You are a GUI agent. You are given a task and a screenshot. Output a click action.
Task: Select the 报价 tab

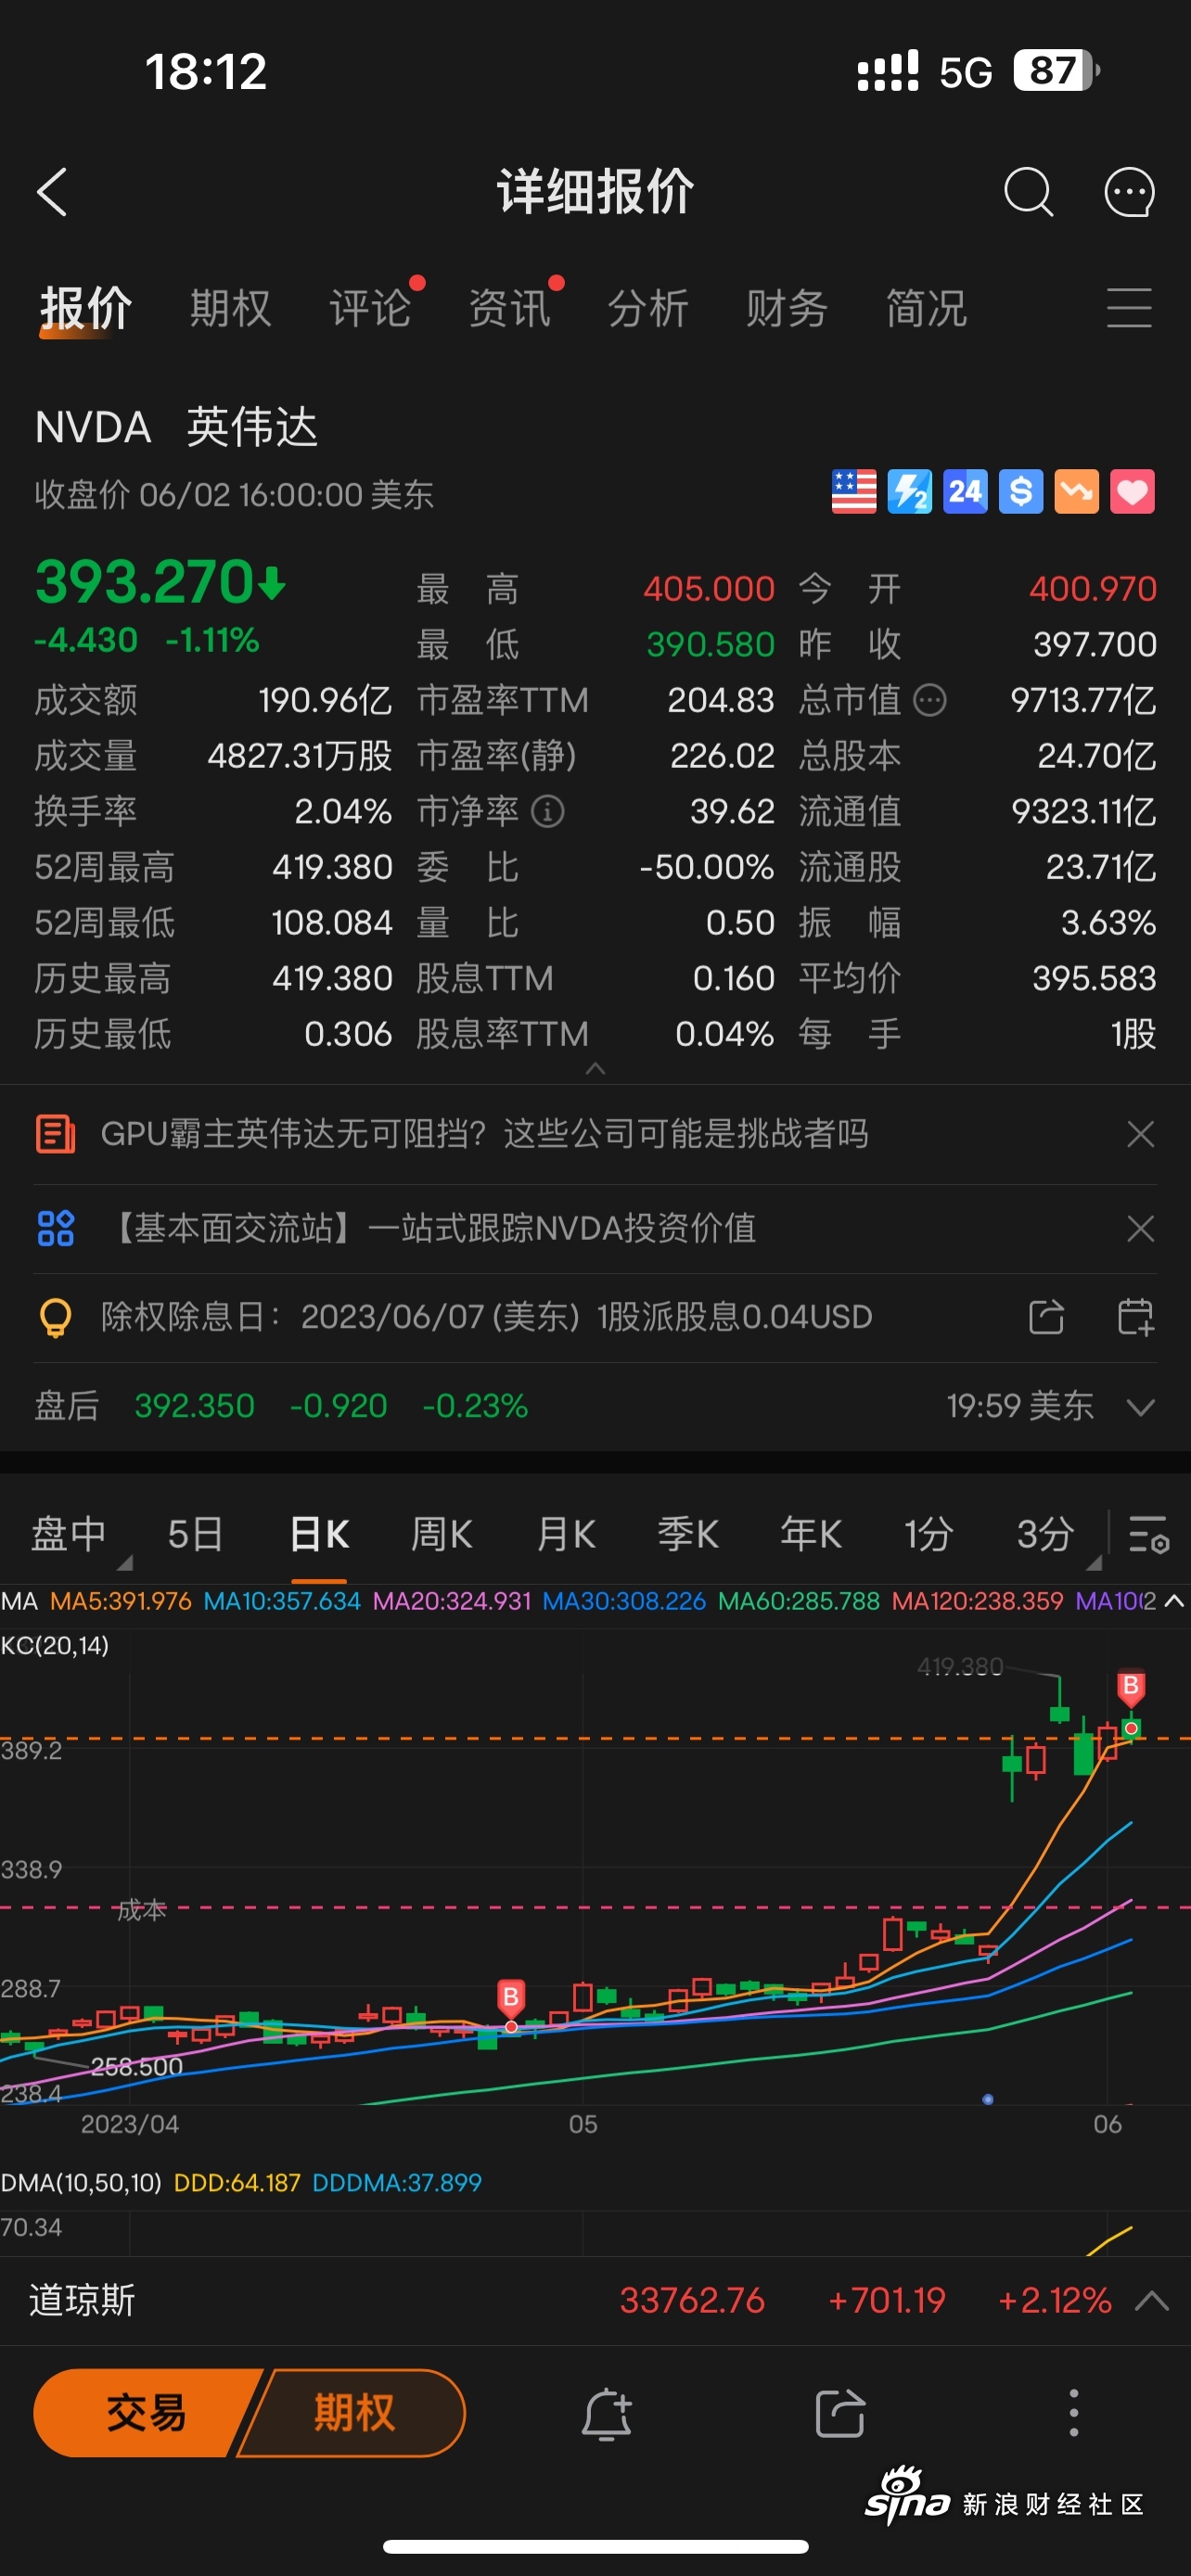[x=86, y=308]
